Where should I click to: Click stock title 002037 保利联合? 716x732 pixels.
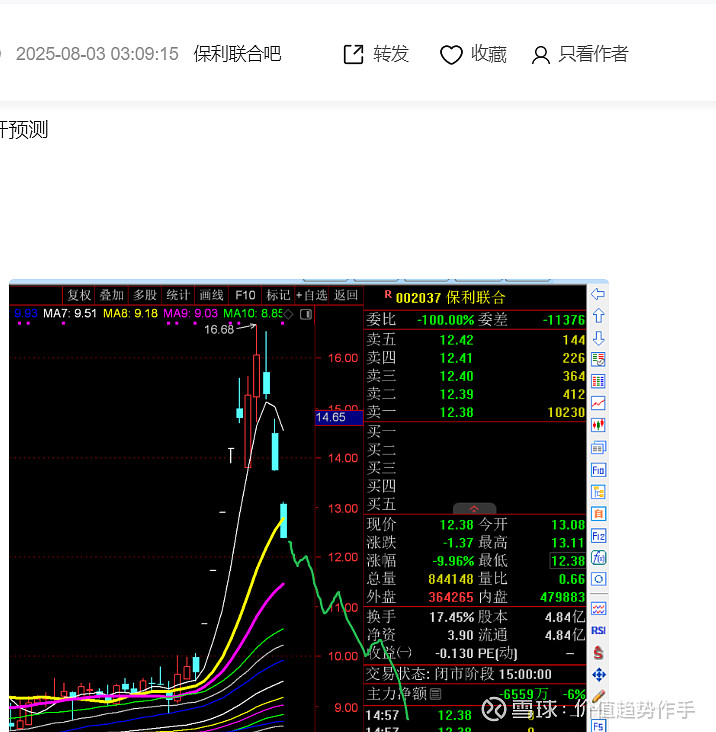pyautogui.click(x=450, y=298)
